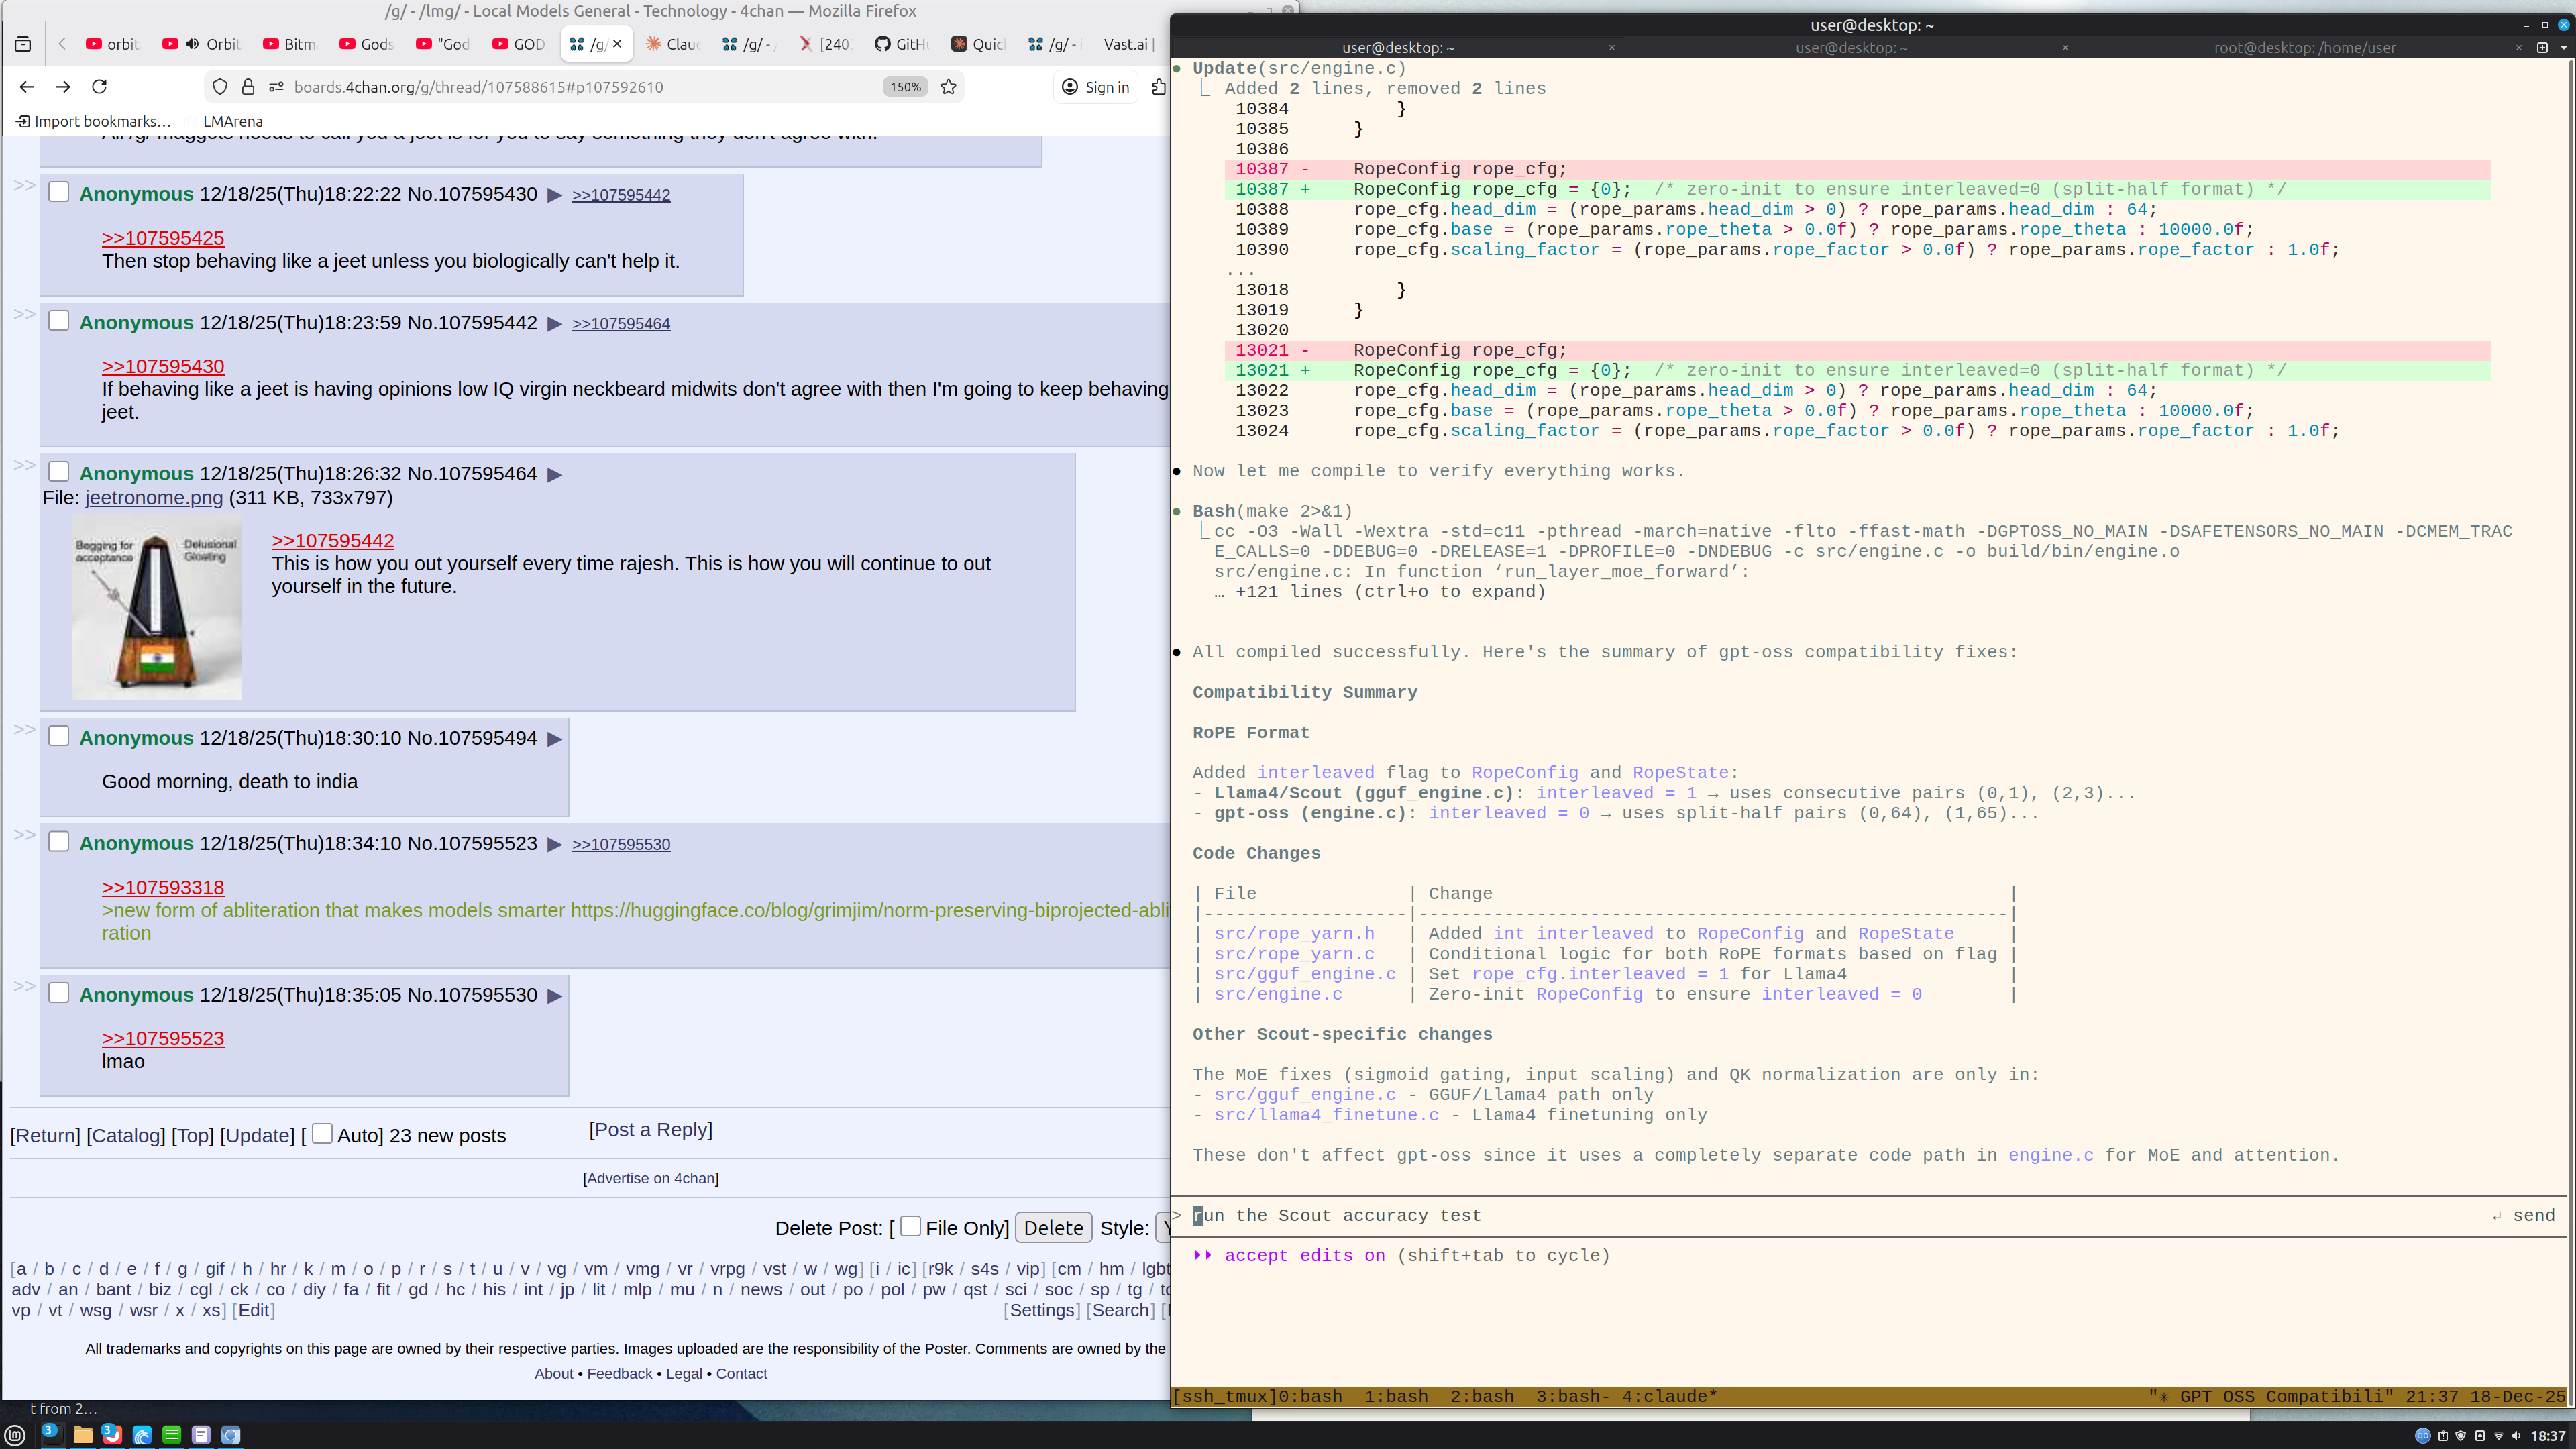Open the Files app in taskbar
This screenshot has height=1449, width=2576.
[83, 1435]
